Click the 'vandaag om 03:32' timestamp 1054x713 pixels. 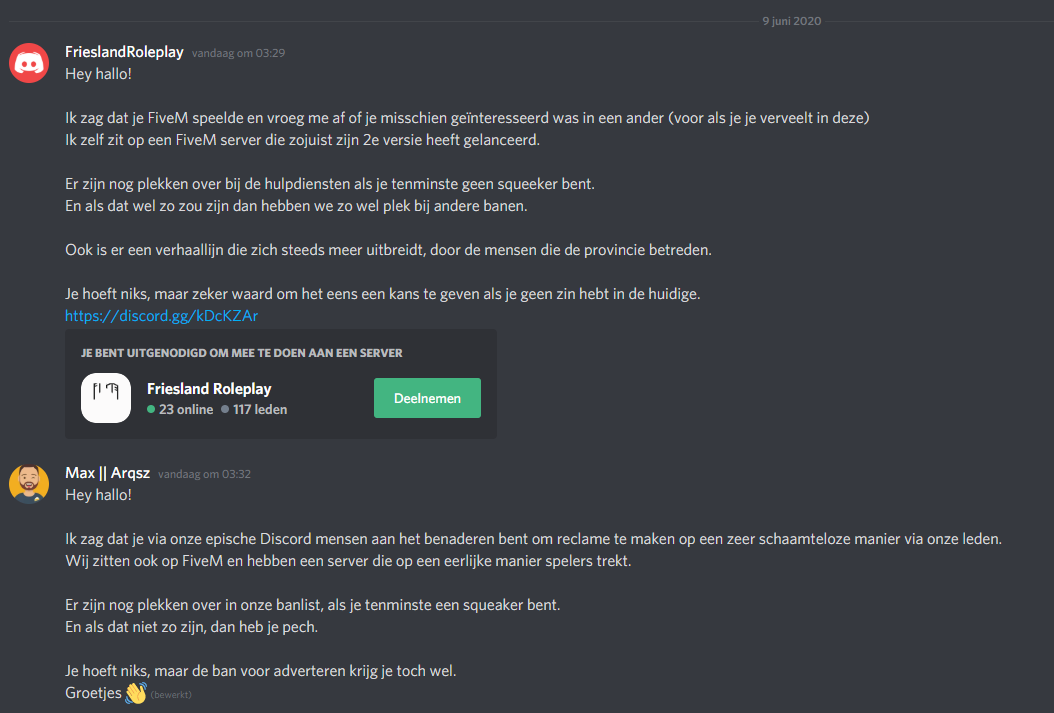pos(205,474)
